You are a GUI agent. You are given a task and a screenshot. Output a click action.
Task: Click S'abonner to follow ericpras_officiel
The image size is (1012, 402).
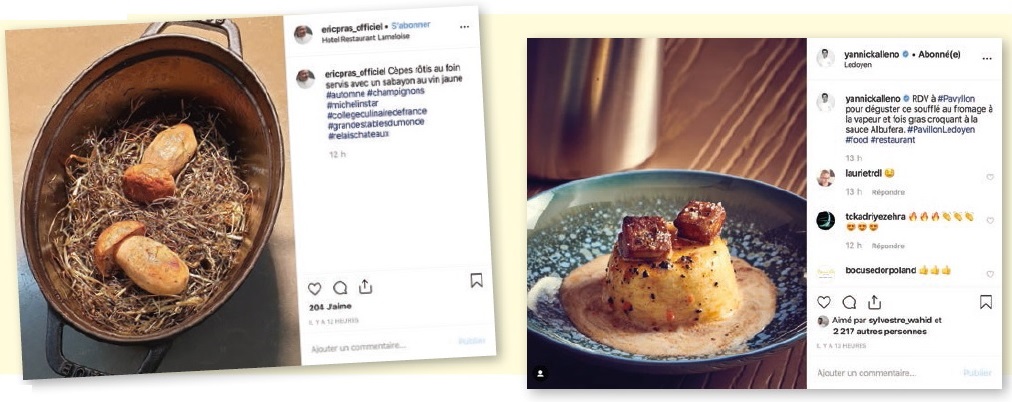click(x=410, y=25)
